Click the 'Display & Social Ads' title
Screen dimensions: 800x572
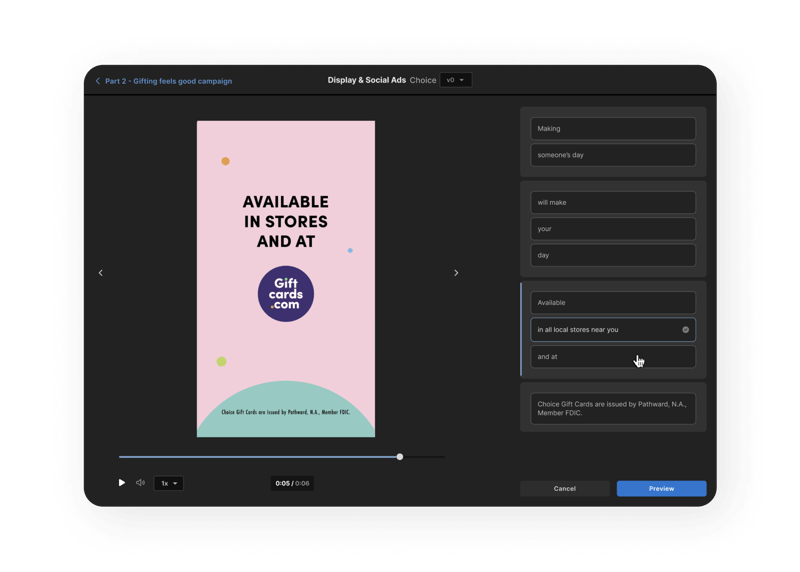[367, 80]
